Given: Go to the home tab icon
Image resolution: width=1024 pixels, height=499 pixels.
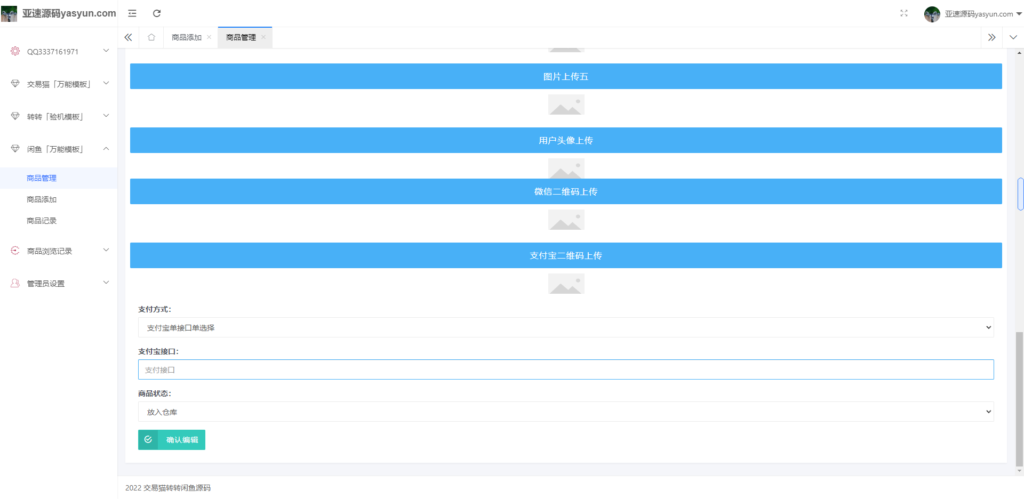Looking at the screenshot, I should pyautogui.click(x=151, y=37).
